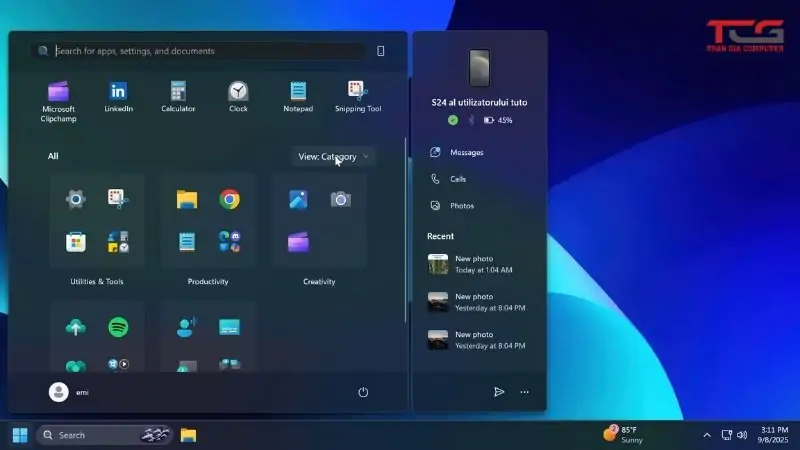This screenshot has height=450, width=800.
Task: Open Microsoft Clipchamp pinned app
Action: (58, 102)
